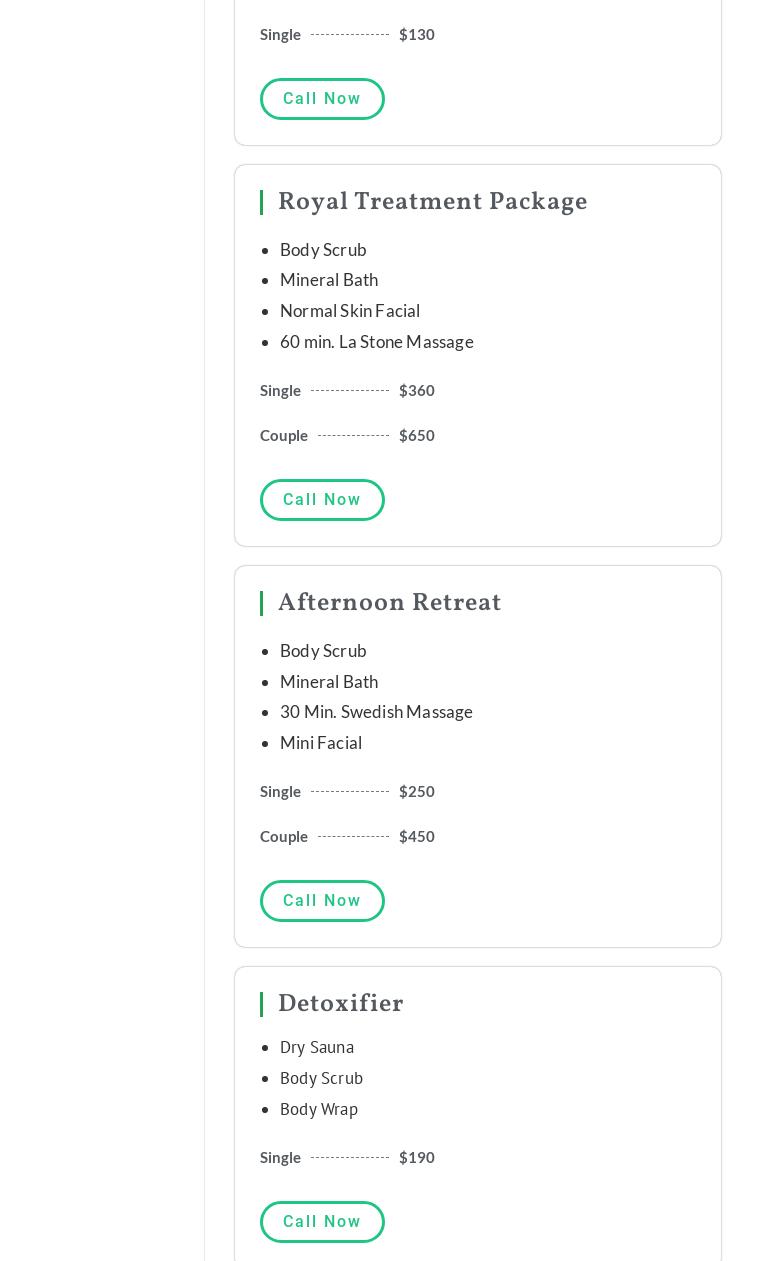The image size is (770, 1261).
Task: Click the Detoxifier heading
Action: pos(340,1005)
